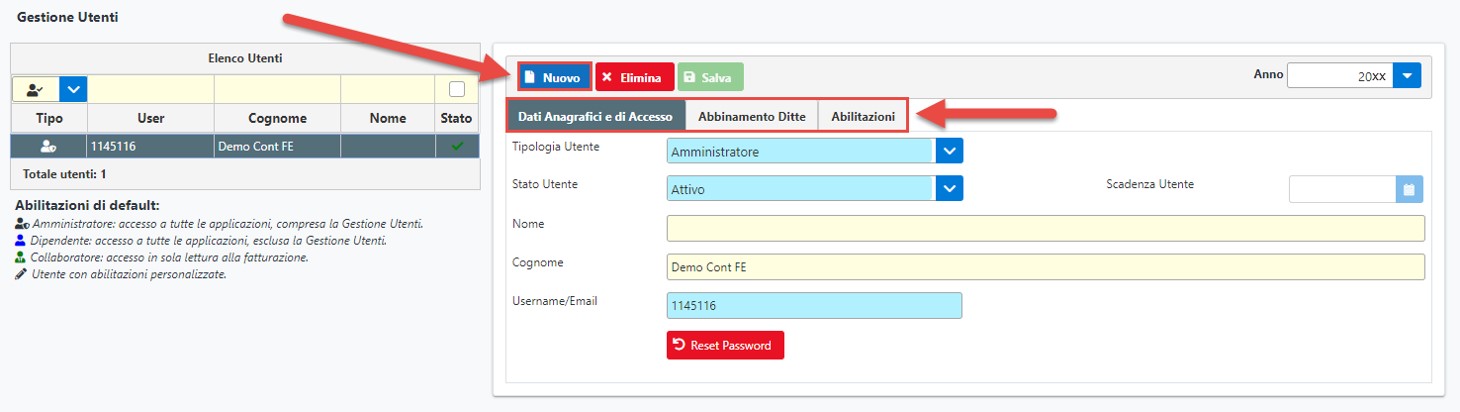Tick the Stato filter checkbox
Screen dimensions: 1460x412
457,90
